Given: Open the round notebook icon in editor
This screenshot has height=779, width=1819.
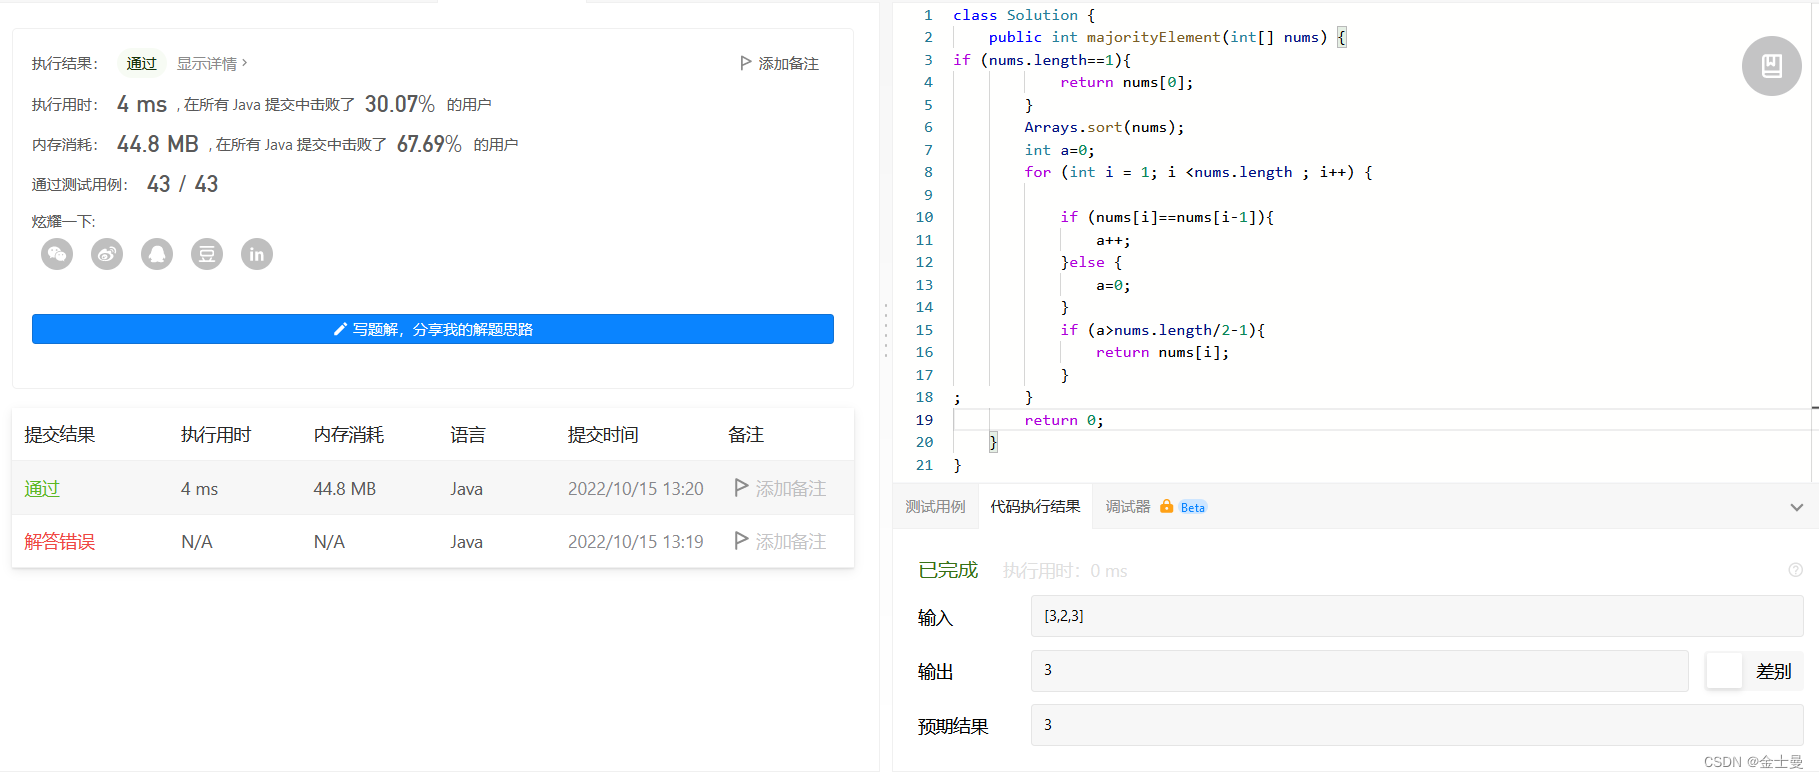Looking at the screenshot, I should click(1771, 66).
